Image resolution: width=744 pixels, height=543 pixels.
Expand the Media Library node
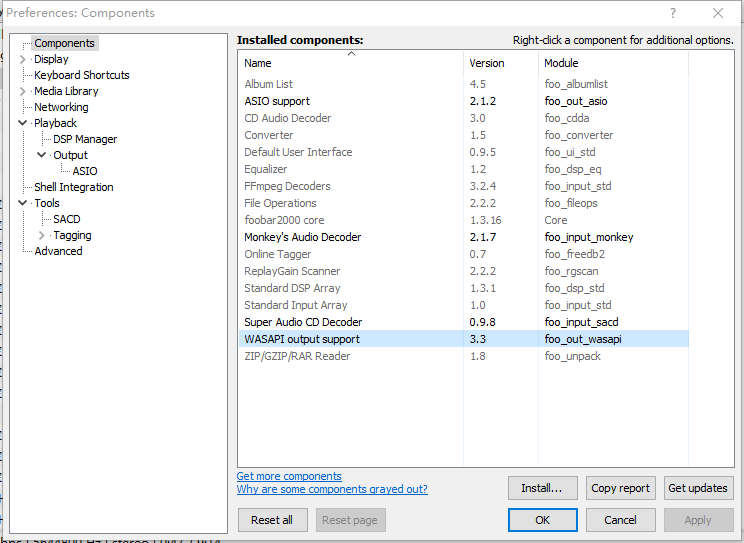(x=23, y=91)
